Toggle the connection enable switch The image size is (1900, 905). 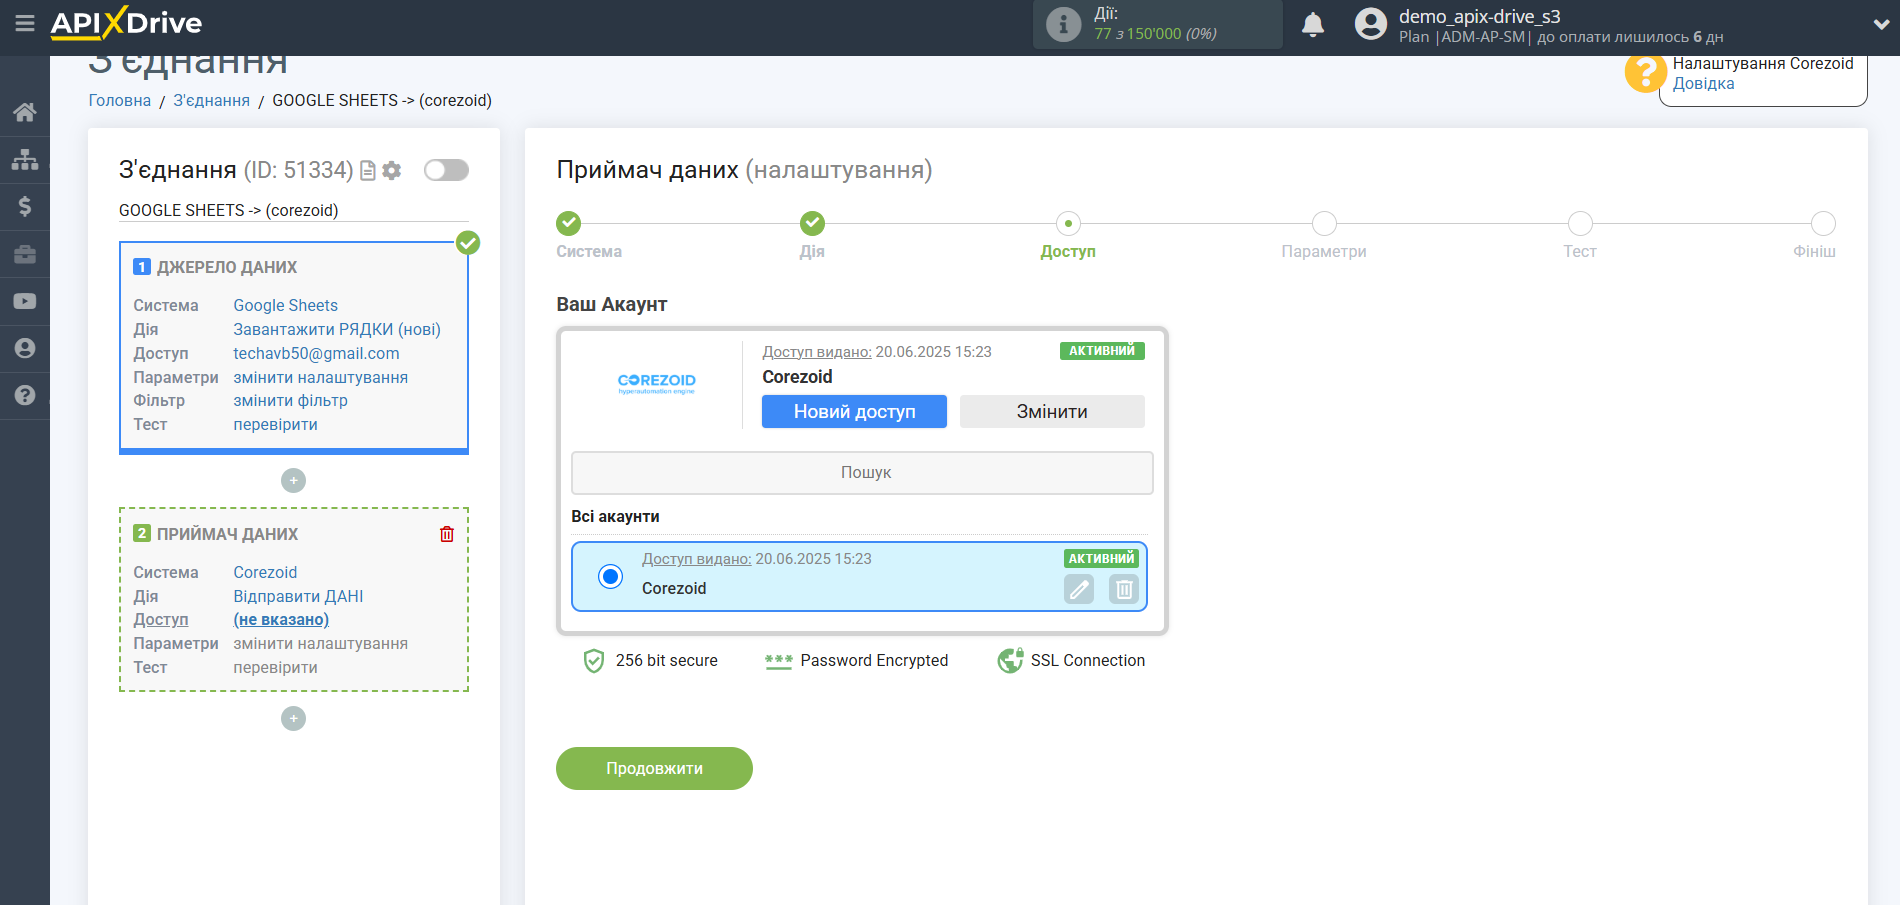pos(446,170)
